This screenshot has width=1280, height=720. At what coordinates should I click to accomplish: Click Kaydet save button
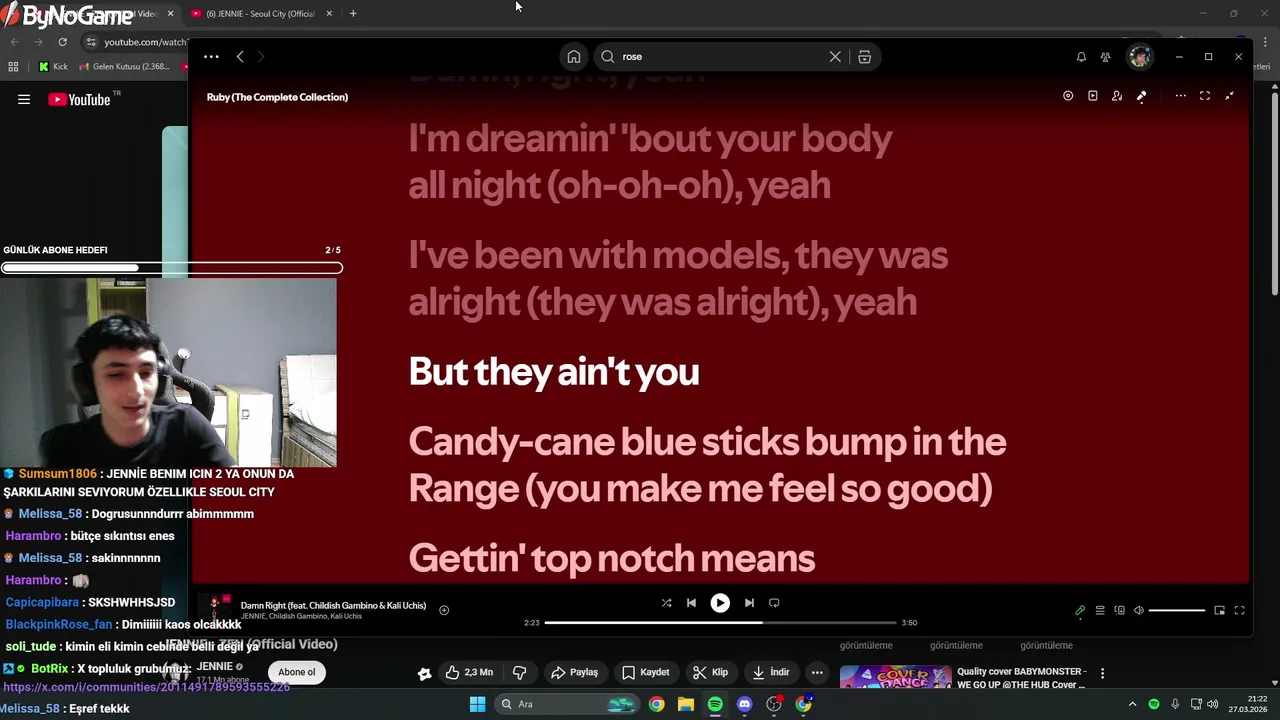(x=646, y=673)
